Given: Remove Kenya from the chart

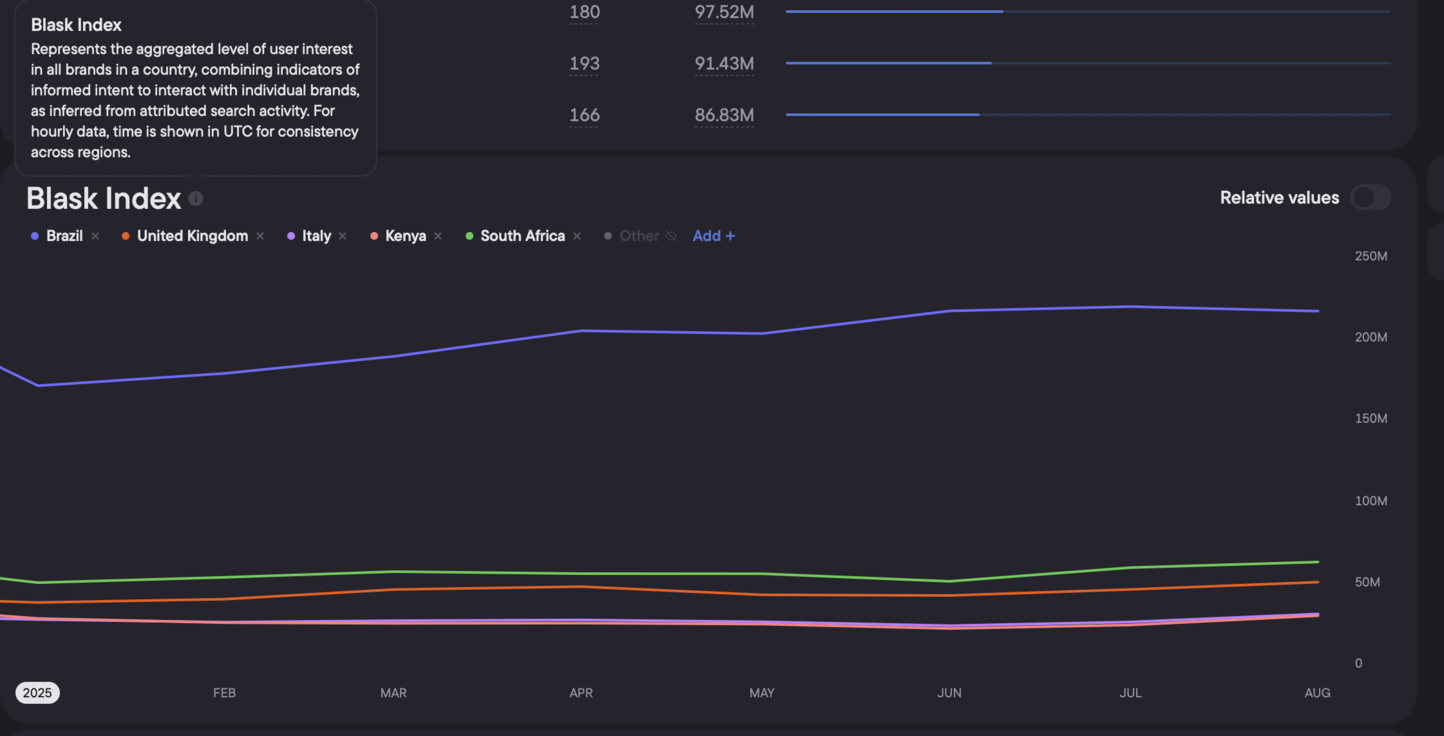Looking at the screenshot, I should [x=438, y=236].
